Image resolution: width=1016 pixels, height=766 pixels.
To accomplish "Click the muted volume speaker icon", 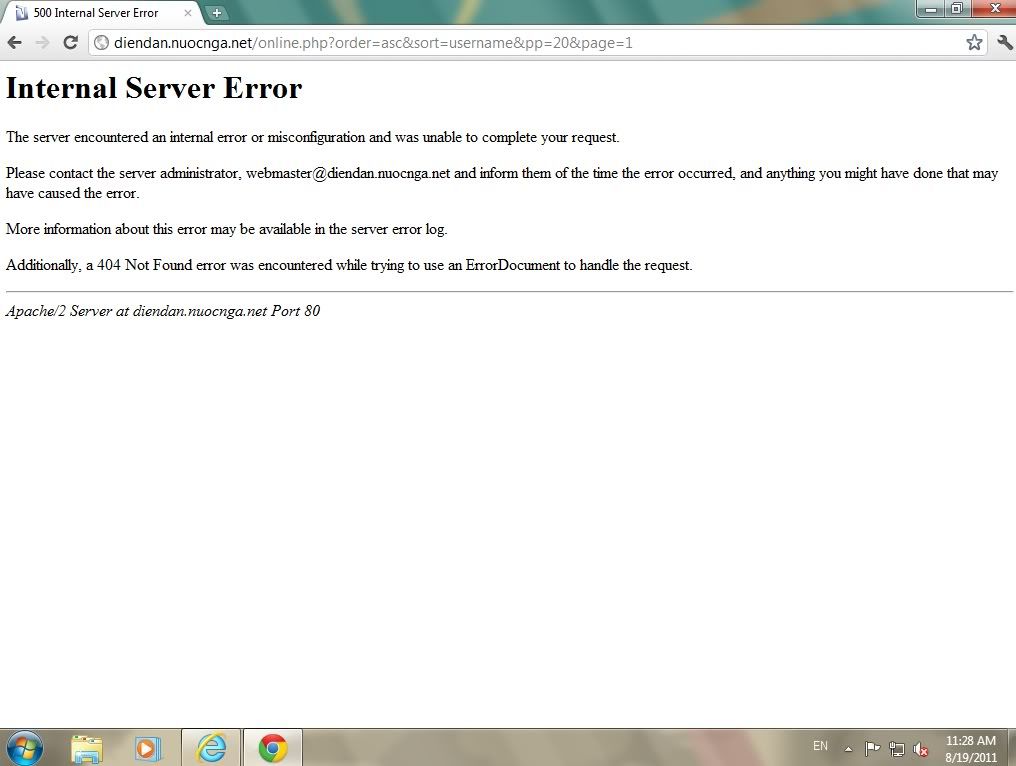I will [x=921, y=748].
